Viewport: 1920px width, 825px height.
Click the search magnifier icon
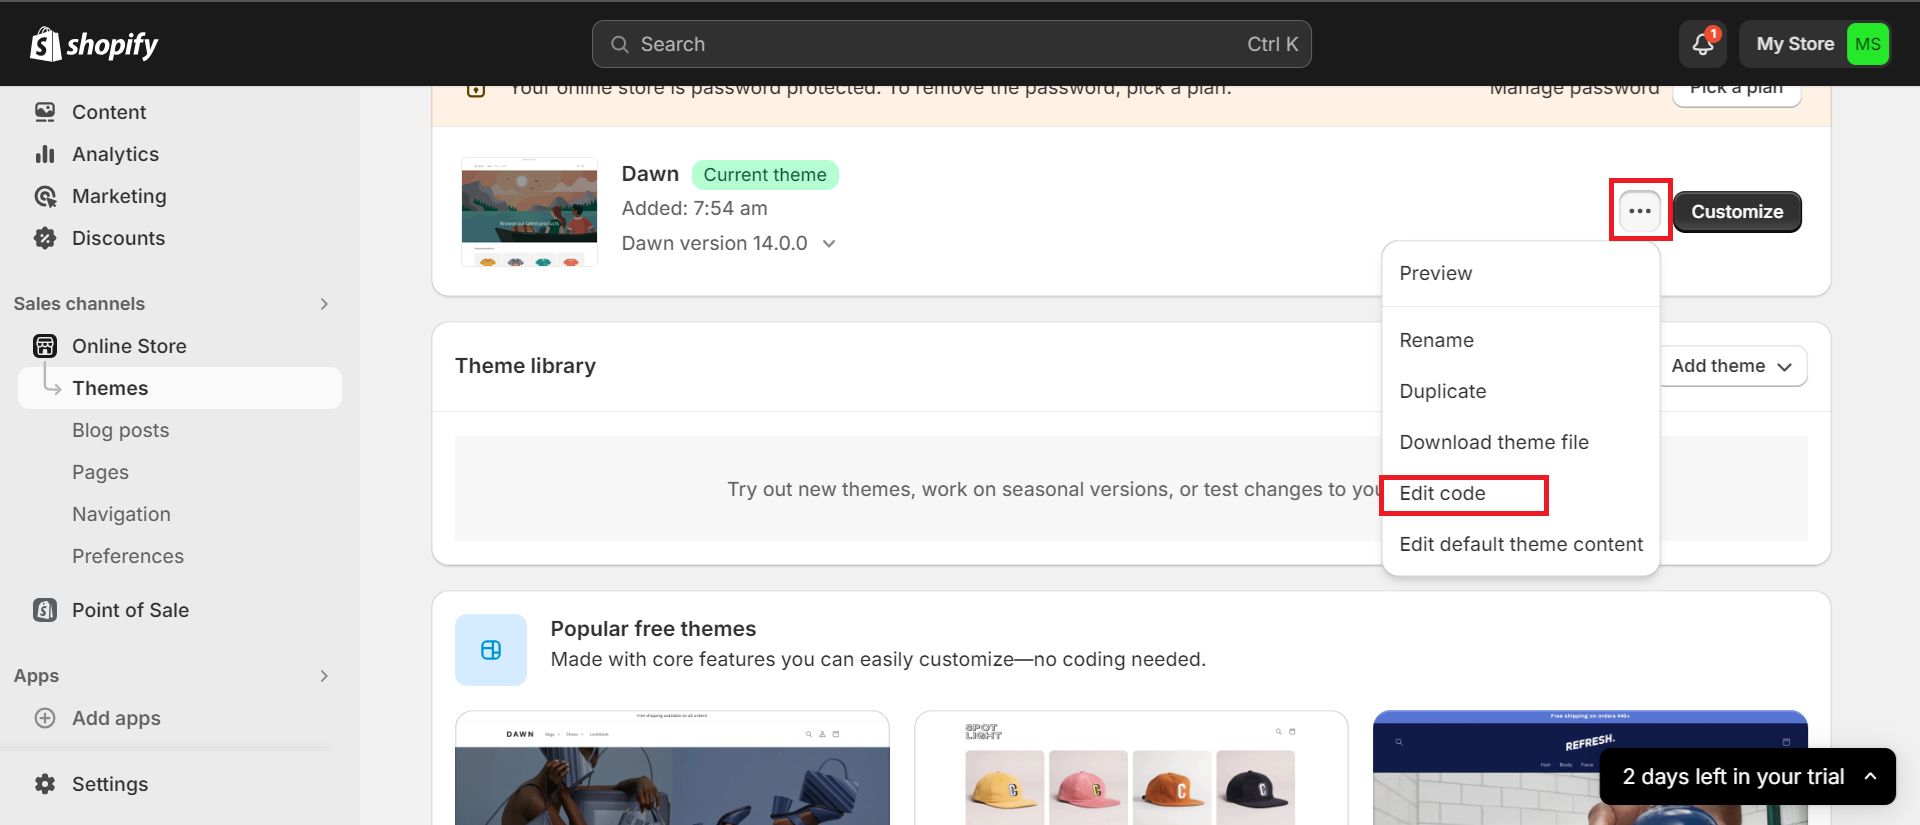click(620, 44)
